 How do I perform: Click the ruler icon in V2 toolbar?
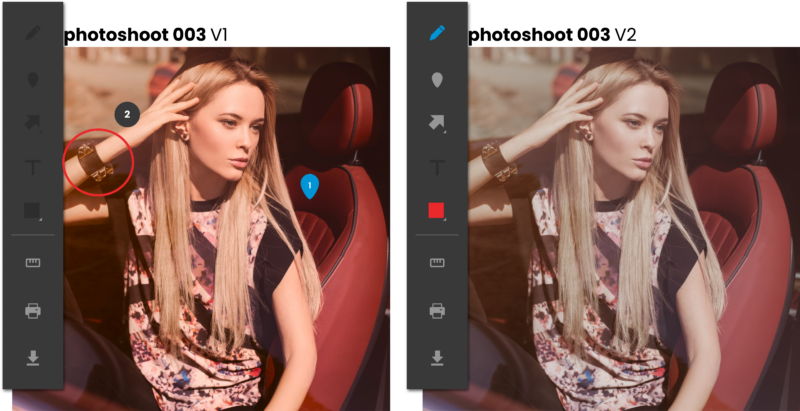[437, 263]
